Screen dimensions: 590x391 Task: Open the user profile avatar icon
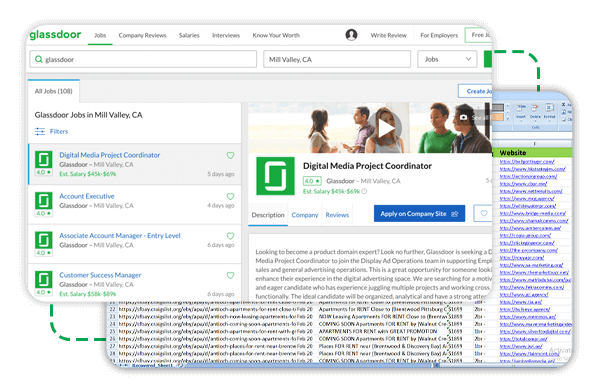[351, 35]
